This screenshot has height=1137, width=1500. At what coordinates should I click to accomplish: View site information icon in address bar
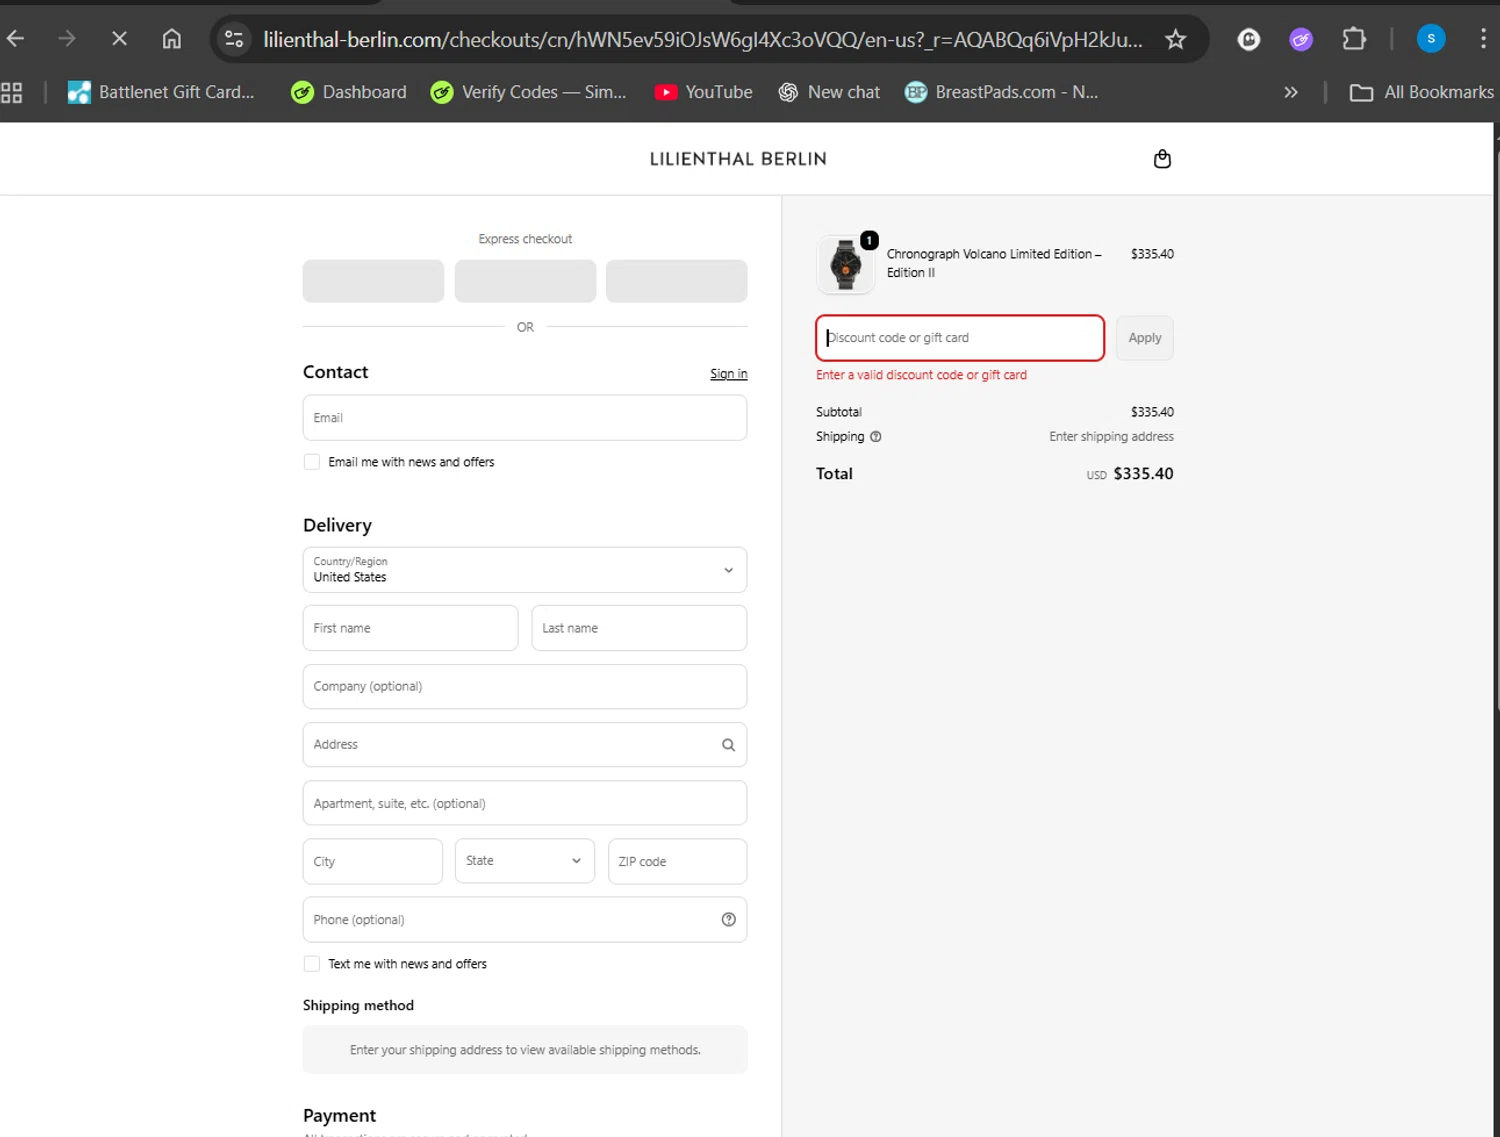234,39
